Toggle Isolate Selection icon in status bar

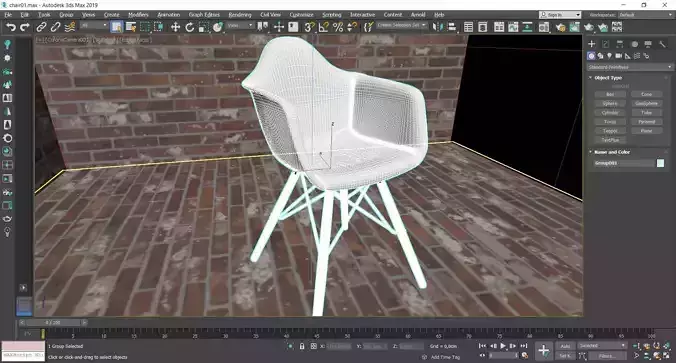291,346
